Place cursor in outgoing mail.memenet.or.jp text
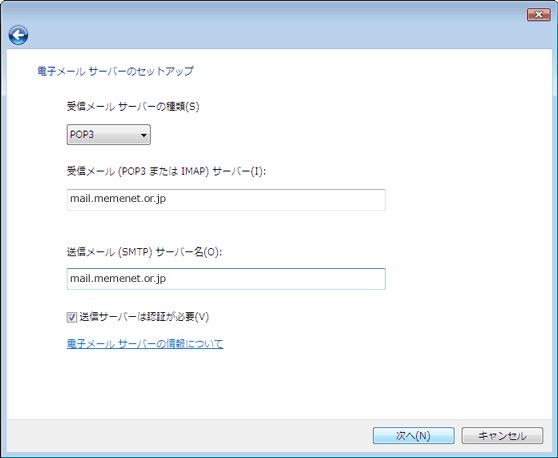 click(118, 278)
